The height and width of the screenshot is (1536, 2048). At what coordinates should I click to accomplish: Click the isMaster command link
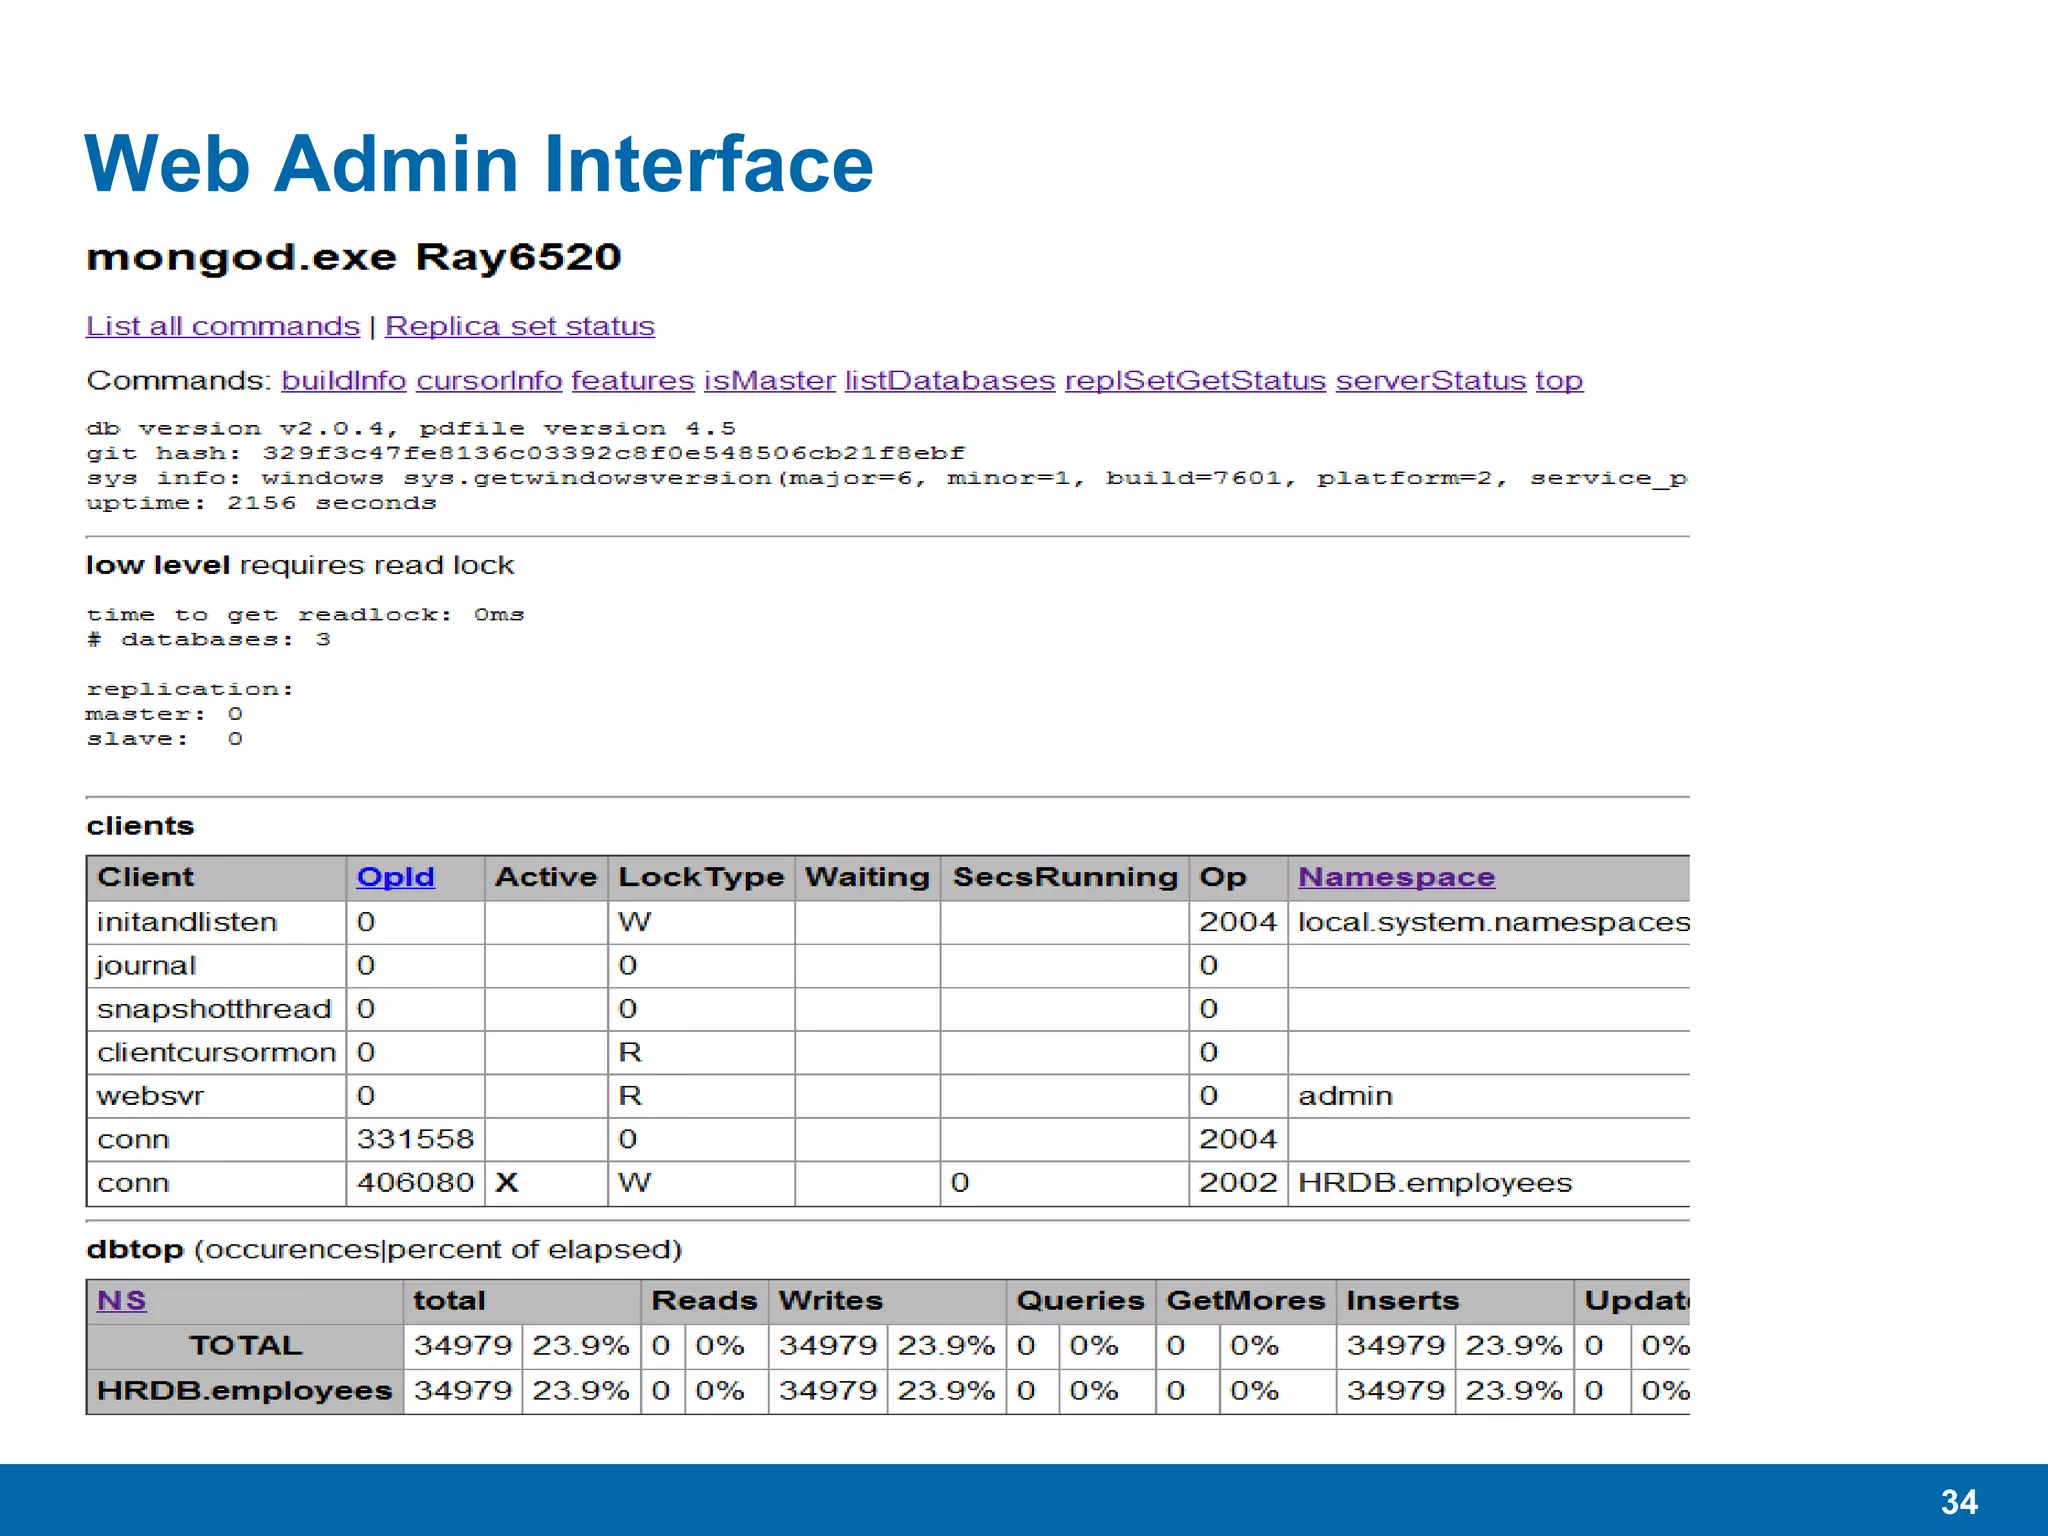click(769, 381)
